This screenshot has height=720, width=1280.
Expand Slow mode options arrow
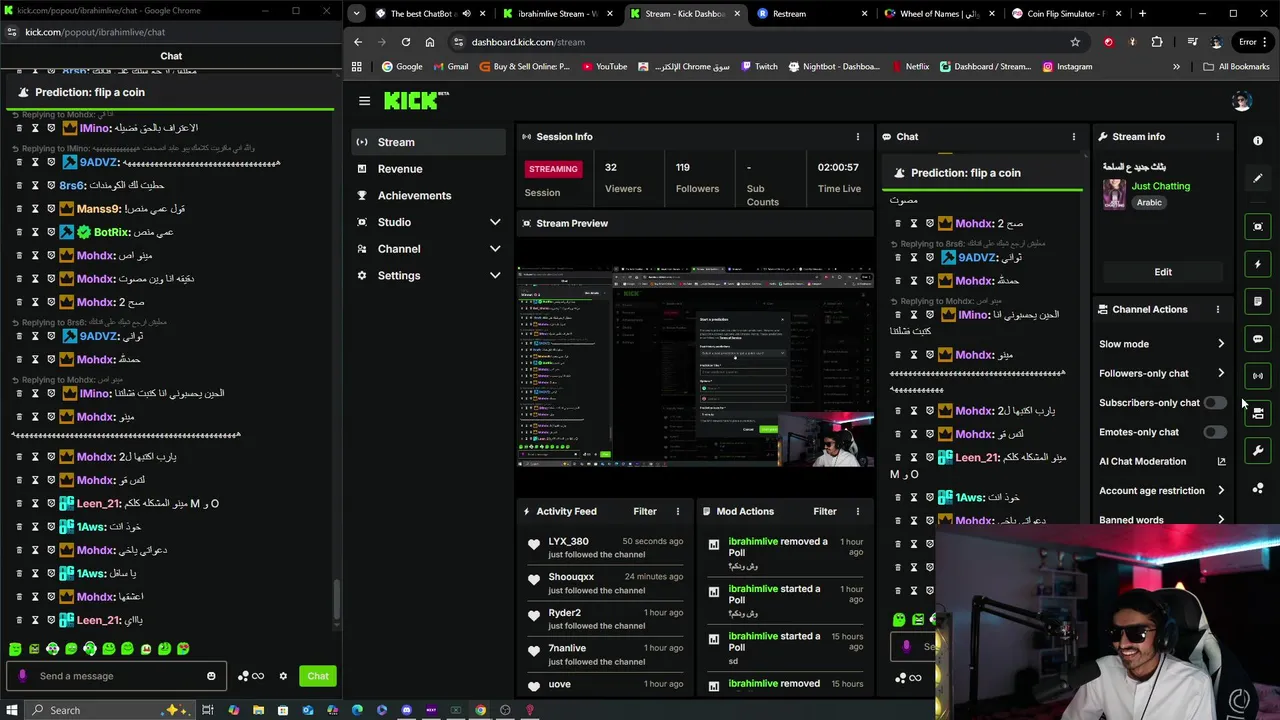coord(1221,344)
